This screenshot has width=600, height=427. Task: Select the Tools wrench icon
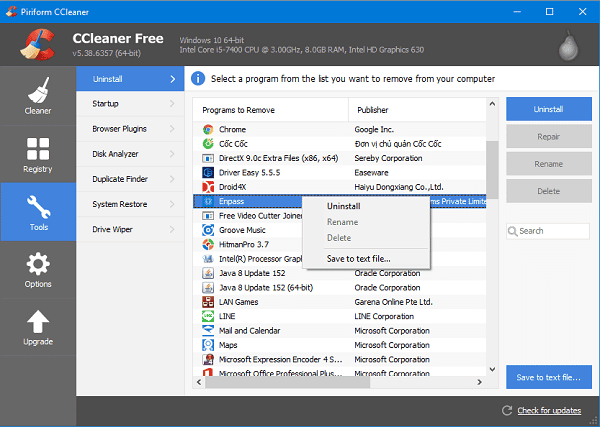point(37,207)
